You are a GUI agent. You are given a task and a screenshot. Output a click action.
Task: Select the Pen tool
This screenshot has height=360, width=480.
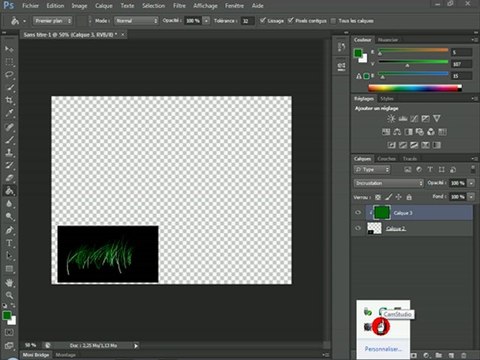[9, 230]
